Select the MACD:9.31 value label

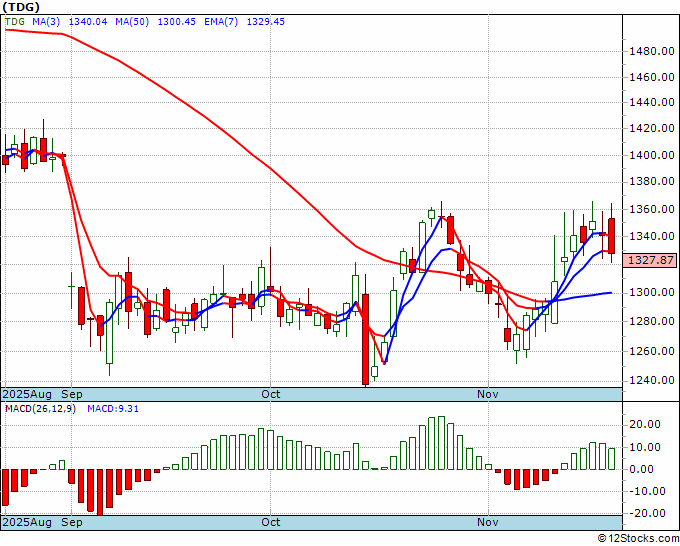tap(113, 409)
